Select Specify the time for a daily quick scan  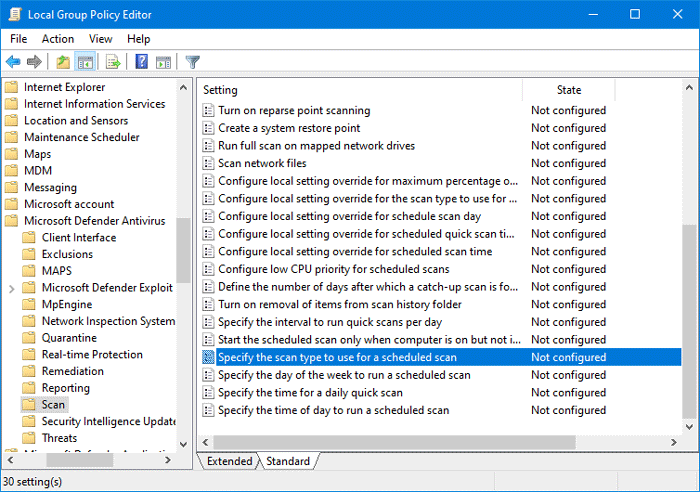(x=310, y=392)
